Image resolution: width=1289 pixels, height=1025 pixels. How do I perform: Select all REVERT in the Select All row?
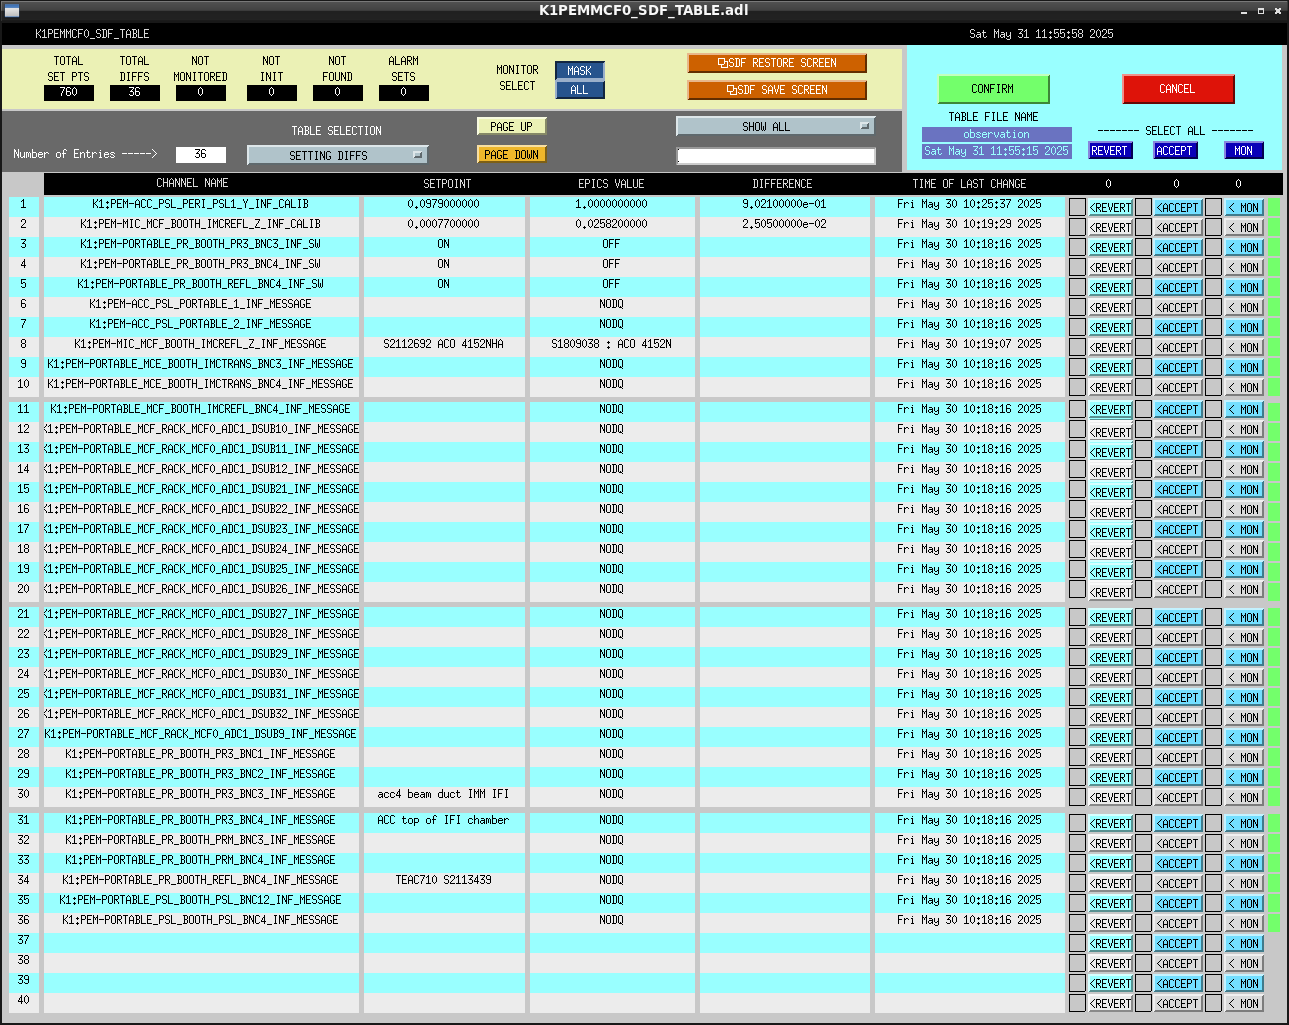tap(1109, 151)
